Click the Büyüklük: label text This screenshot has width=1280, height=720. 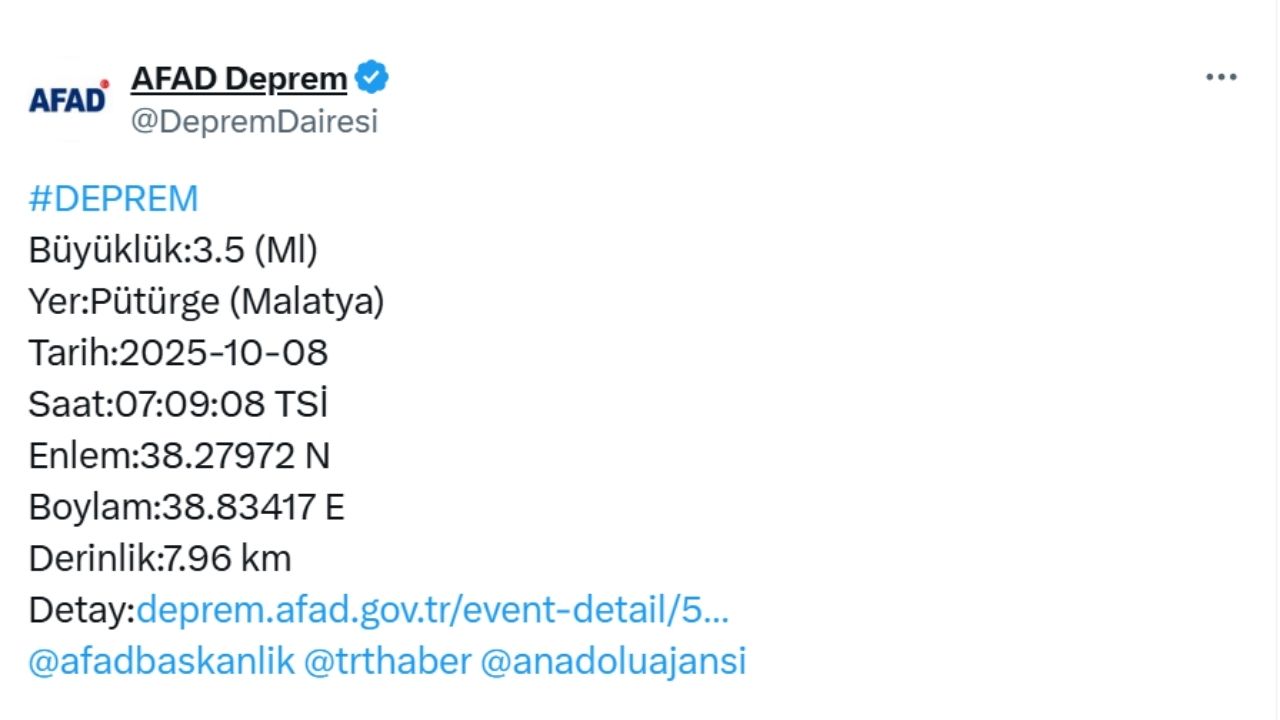109,250
